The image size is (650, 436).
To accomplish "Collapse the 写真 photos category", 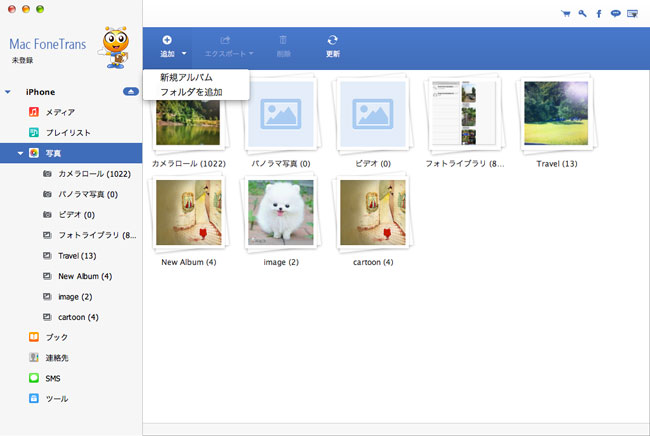I will 20,153.
